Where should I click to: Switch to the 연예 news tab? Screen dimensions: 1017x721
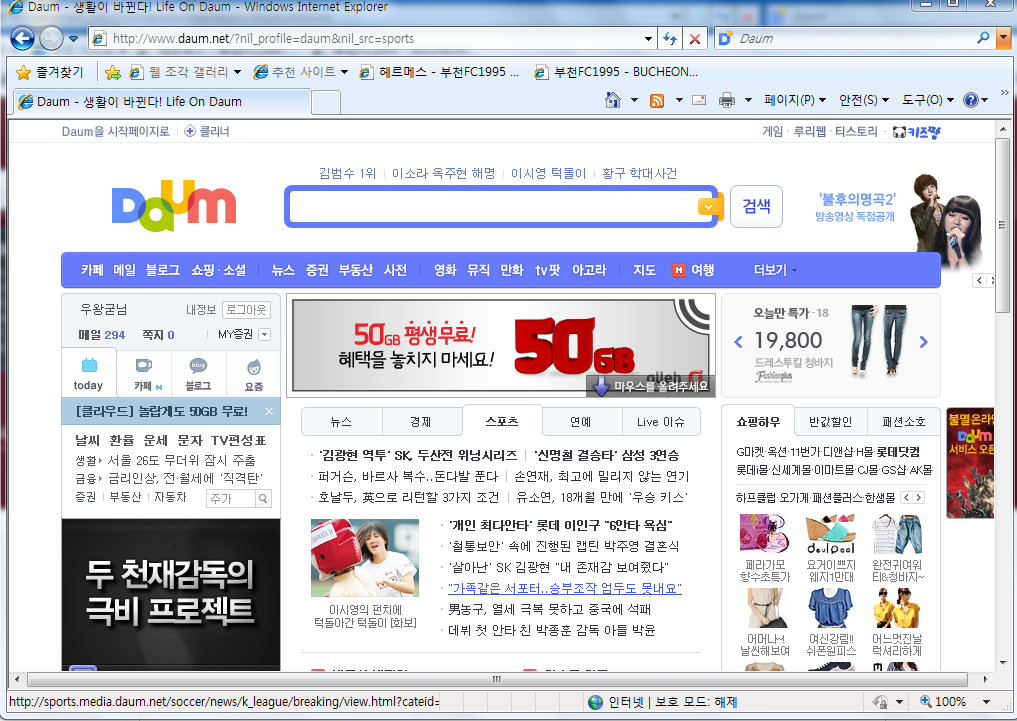click(x=581, y=421)
